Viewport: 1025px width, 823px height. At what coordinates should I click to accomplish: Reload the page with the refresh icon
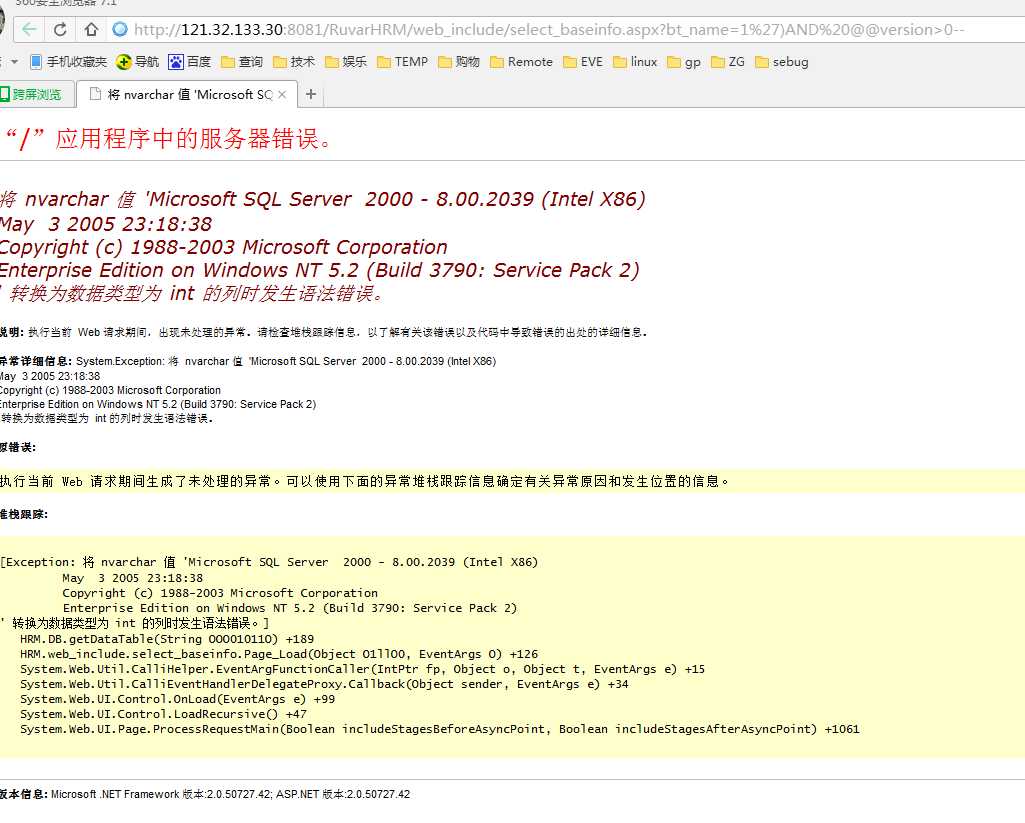60,29
